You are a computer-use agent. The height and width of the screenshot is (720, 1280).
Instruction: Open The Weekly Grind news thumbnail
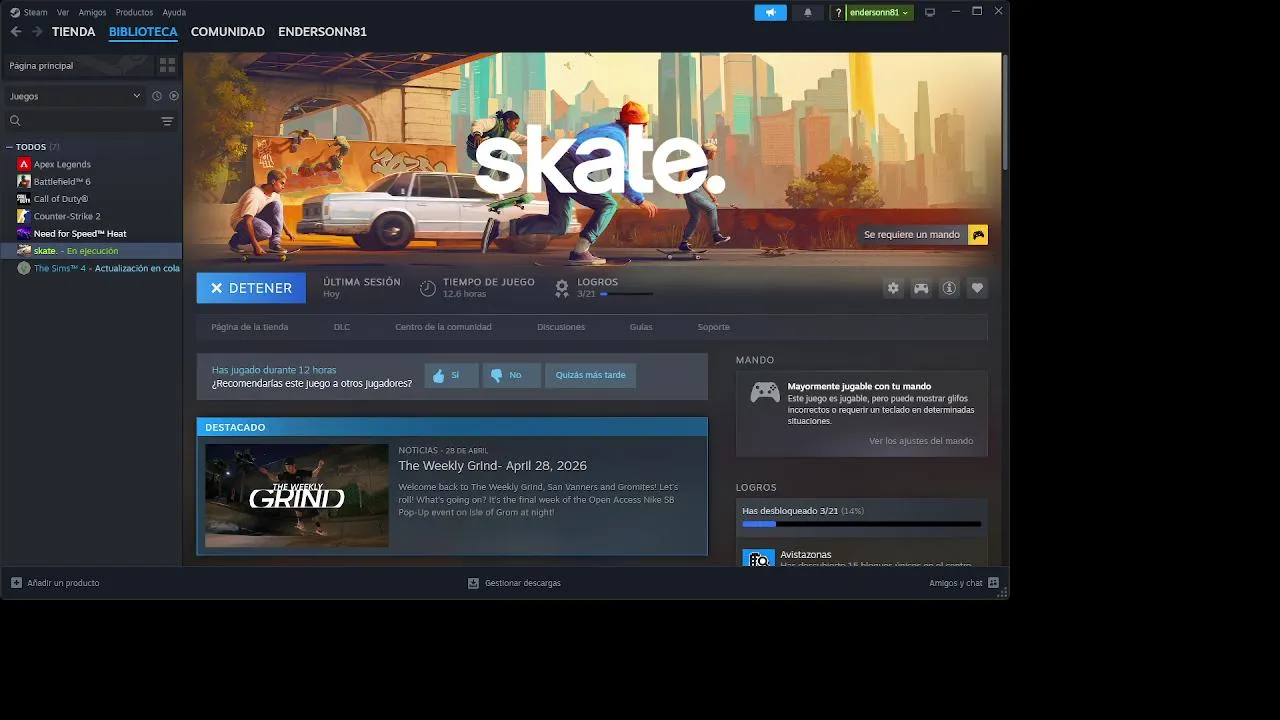click(x=297, y=496)
